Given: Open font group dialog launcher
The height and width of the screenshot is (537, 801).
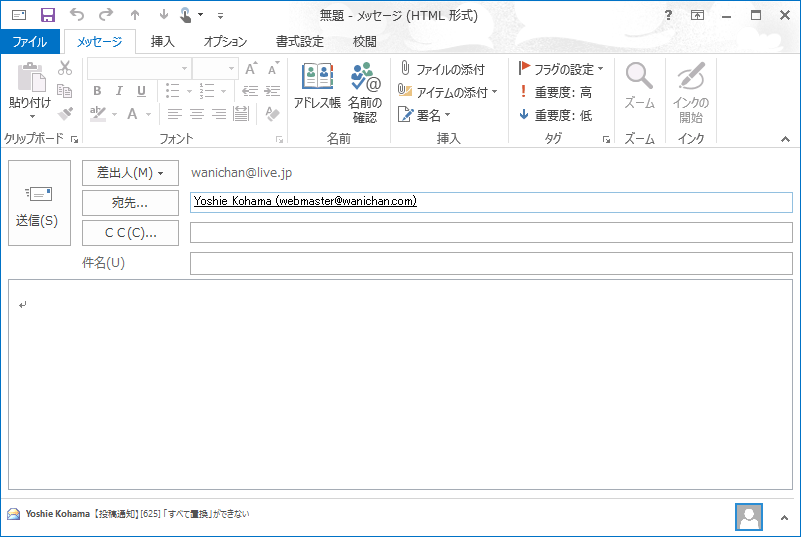Looking at the screenshot, I should click(279, 139).
